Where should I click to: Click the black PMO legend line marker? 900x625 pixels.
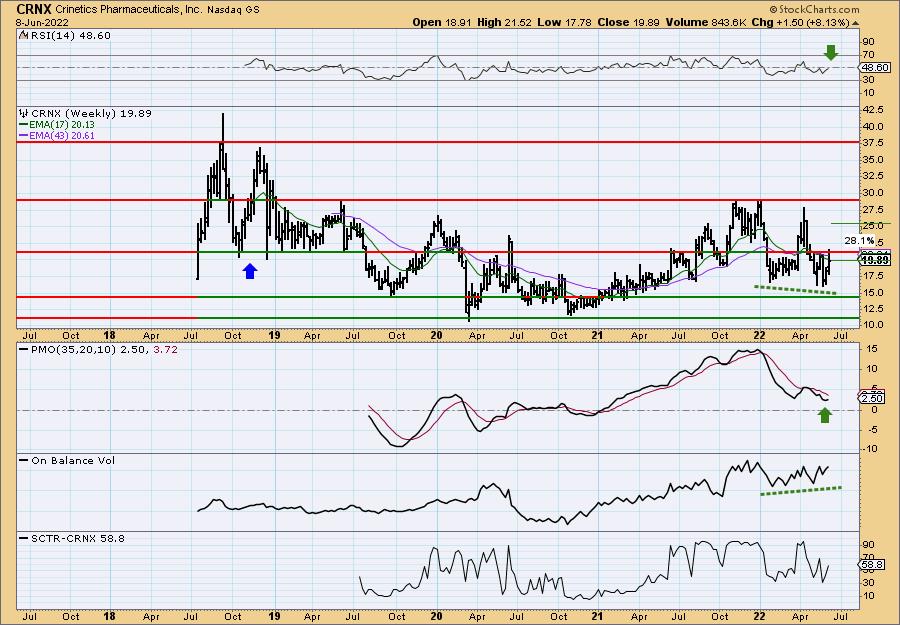pyautogui.click(x=24, y=349)
